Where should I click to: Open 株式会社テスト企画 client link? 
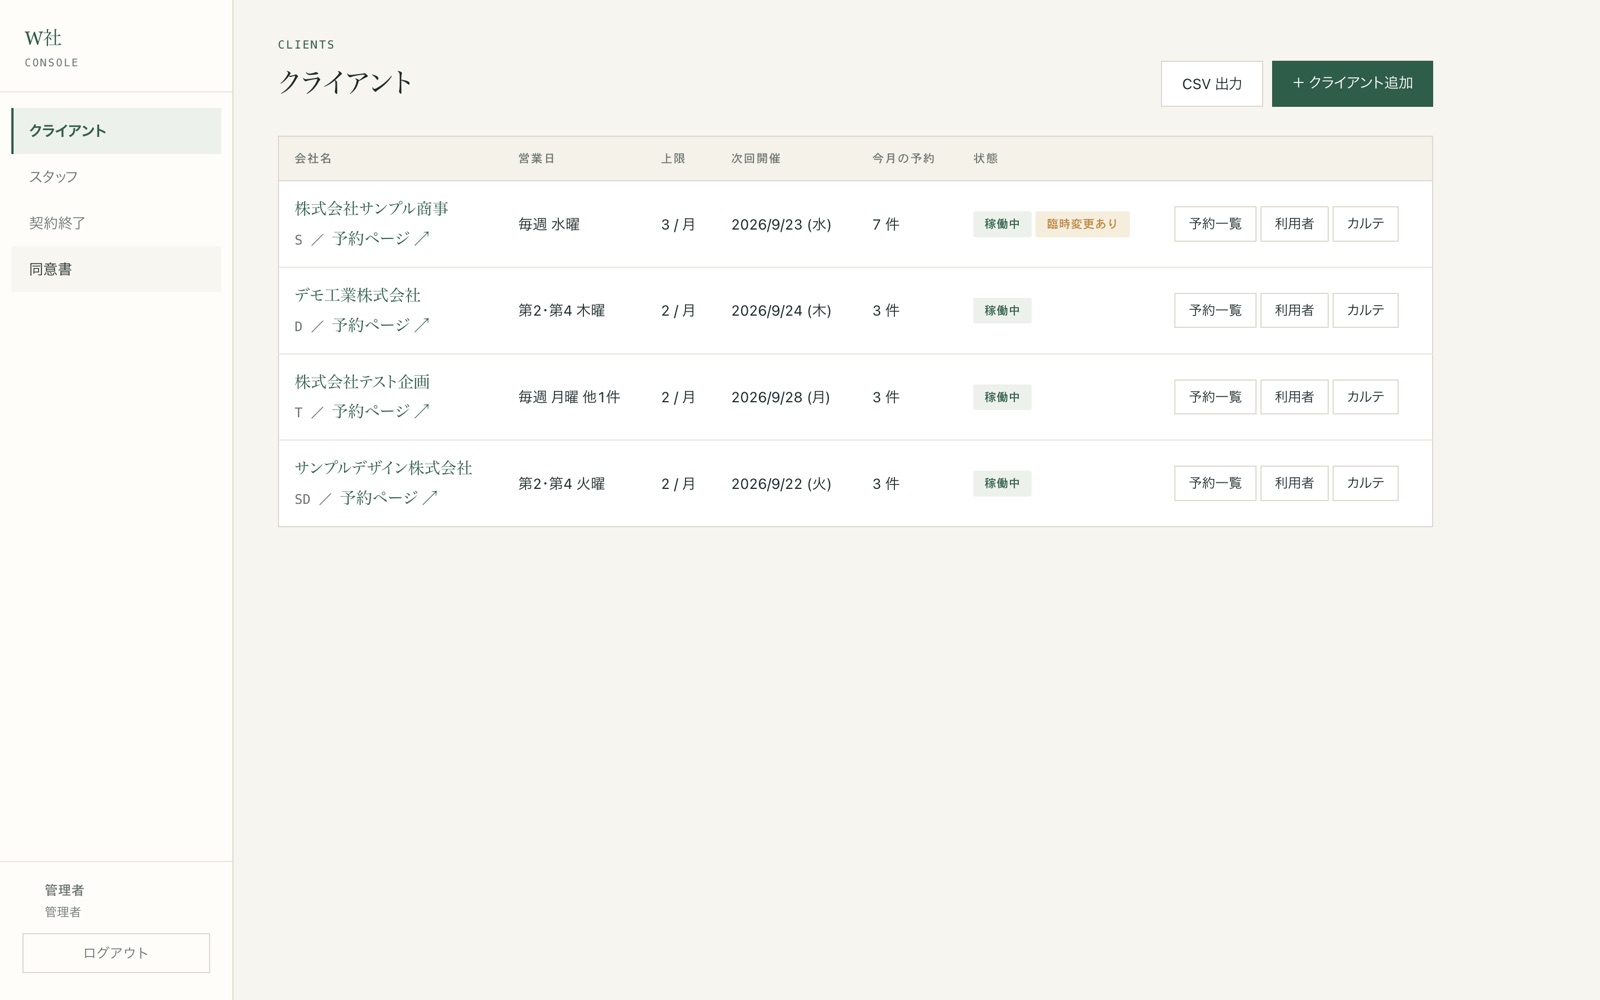pyautogui.click(x=362, y=381)
